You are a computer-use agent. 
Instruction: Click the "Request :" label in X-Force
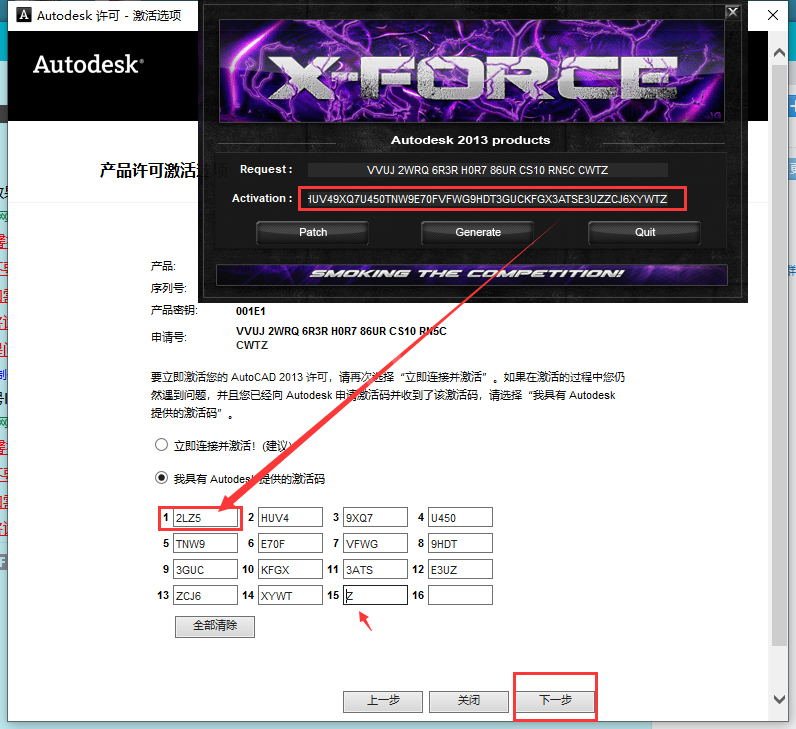(266, 169)
